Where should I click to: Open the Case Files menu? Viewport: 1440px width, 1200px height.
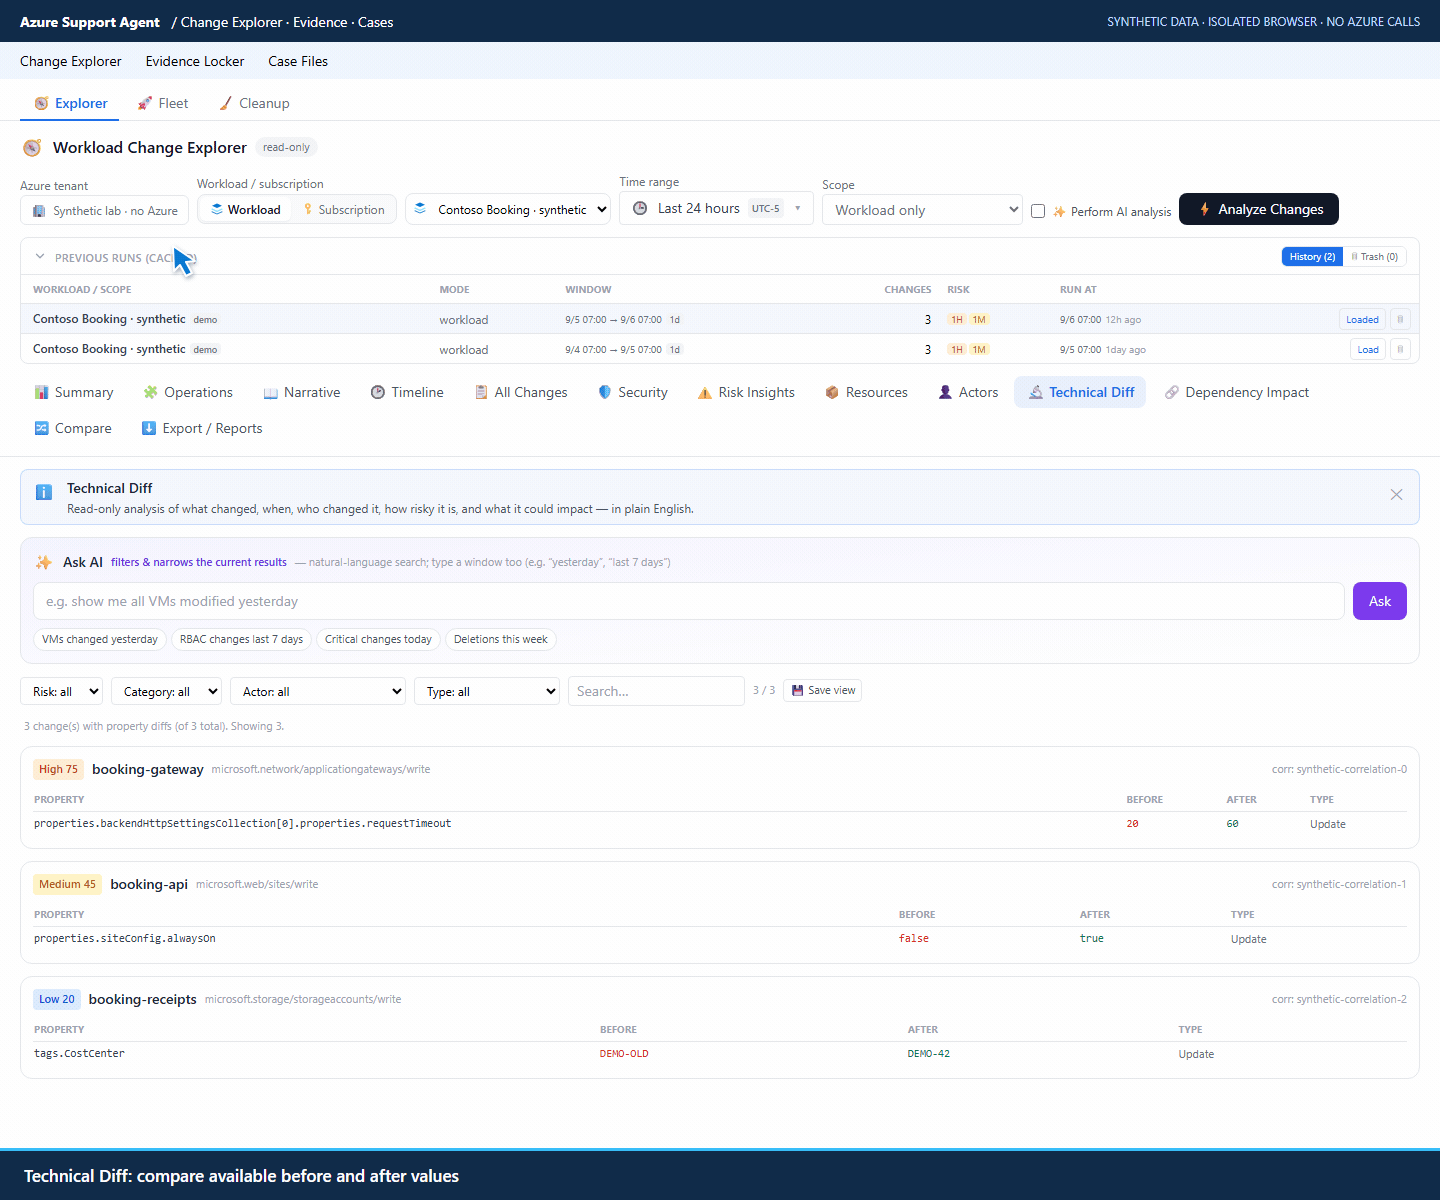(x=298, y=61)
